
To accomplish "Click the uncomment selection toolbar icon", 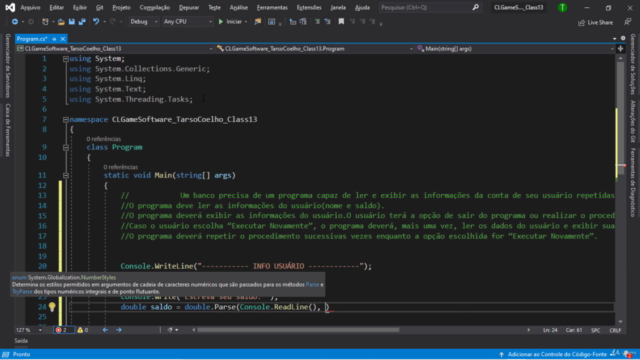I will coord(327,22).
